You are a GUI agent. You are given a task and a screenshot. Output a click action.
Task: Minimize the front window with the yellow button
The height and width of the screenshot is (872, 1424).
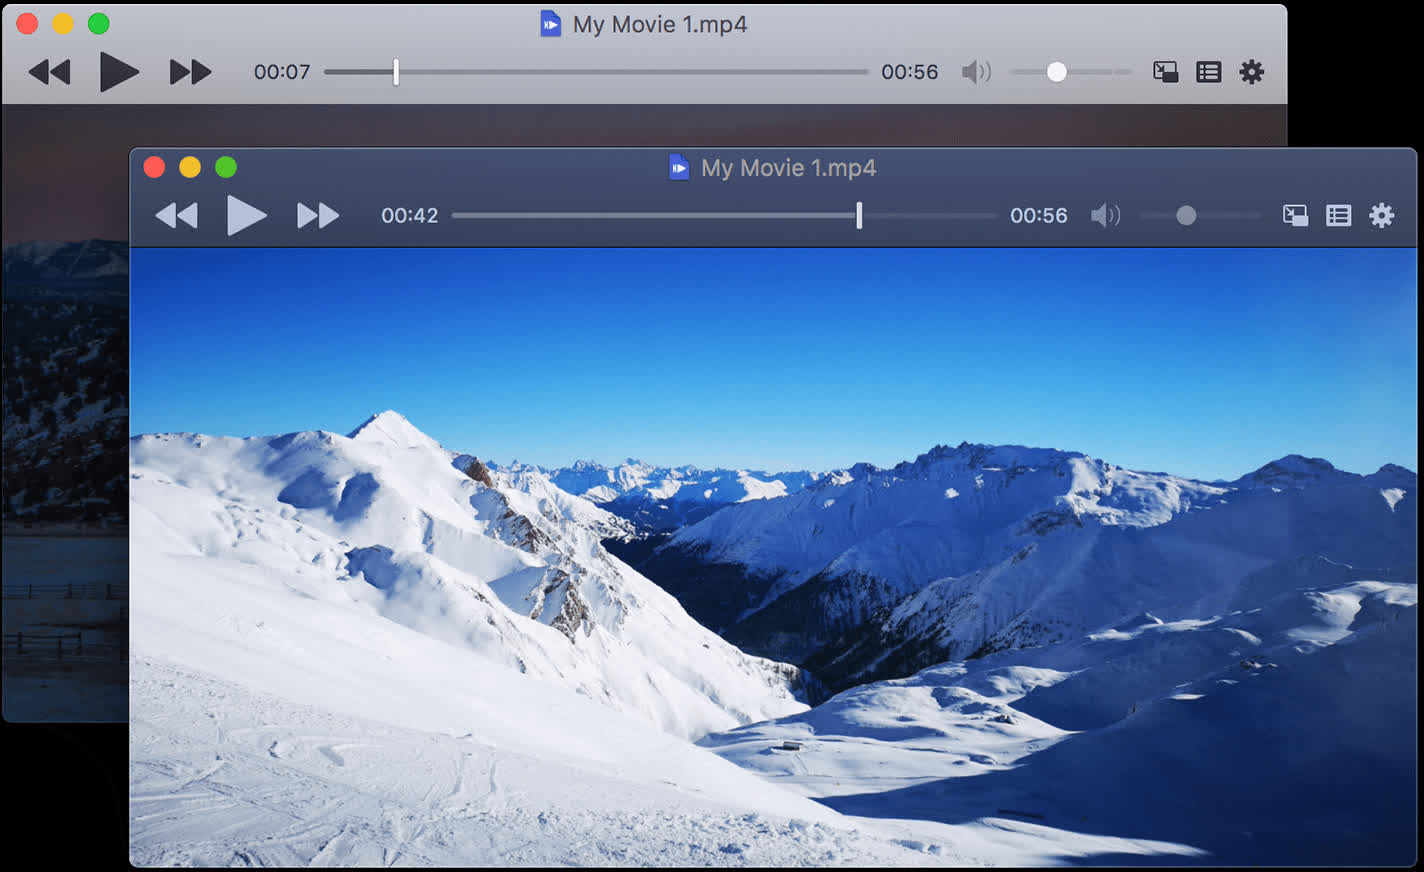pos(190,167)
